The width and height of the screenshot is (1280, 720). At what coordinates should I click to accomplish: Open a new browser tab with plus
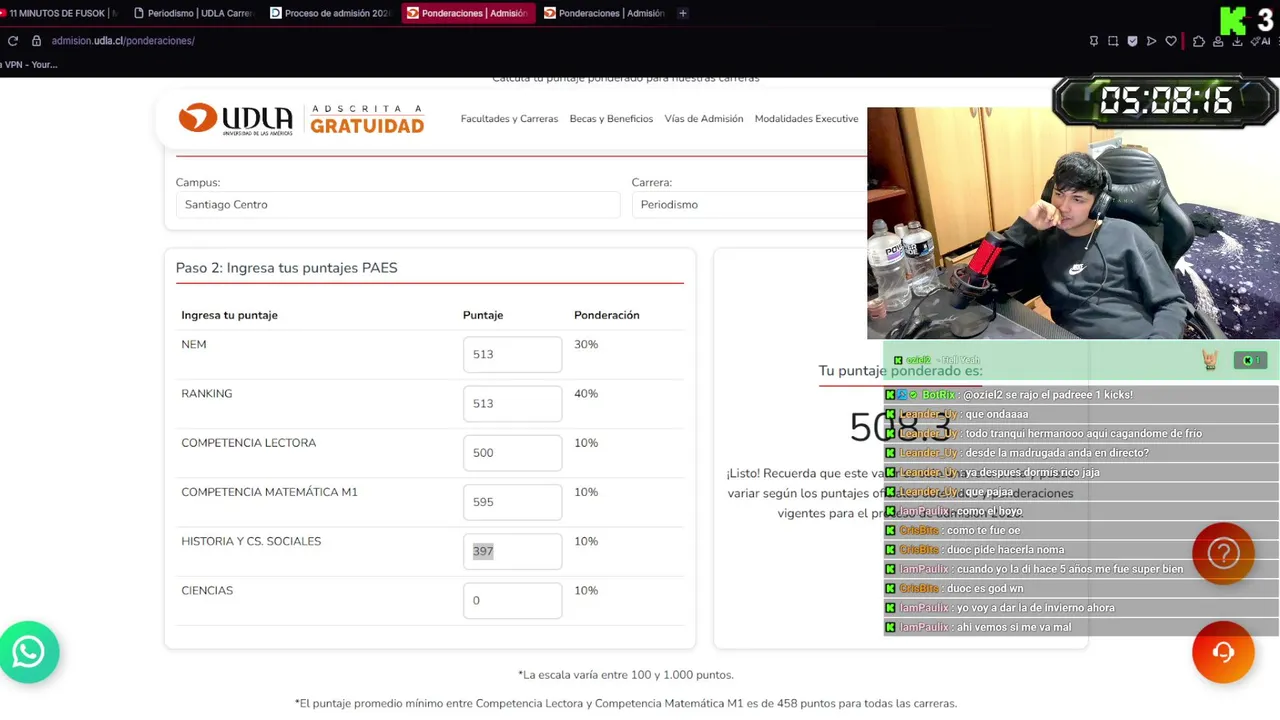682,13
